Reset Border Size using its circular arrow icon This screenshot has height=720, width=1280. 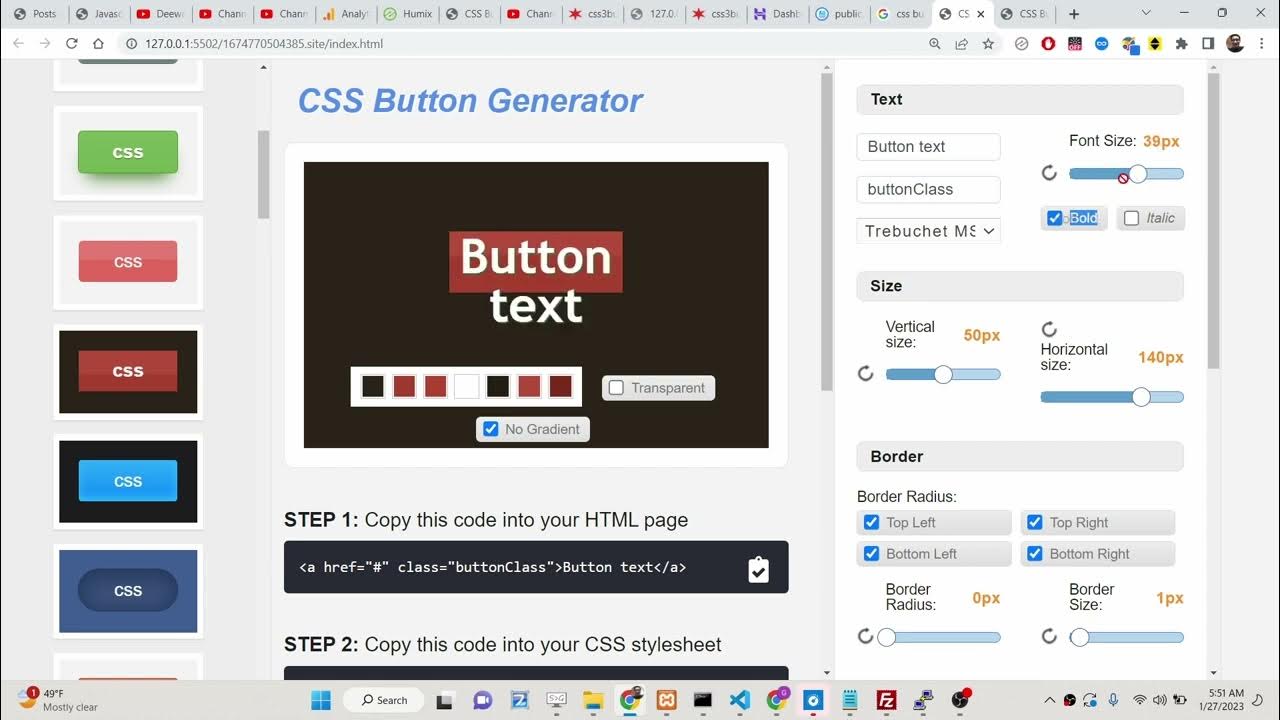[1049, 637]
